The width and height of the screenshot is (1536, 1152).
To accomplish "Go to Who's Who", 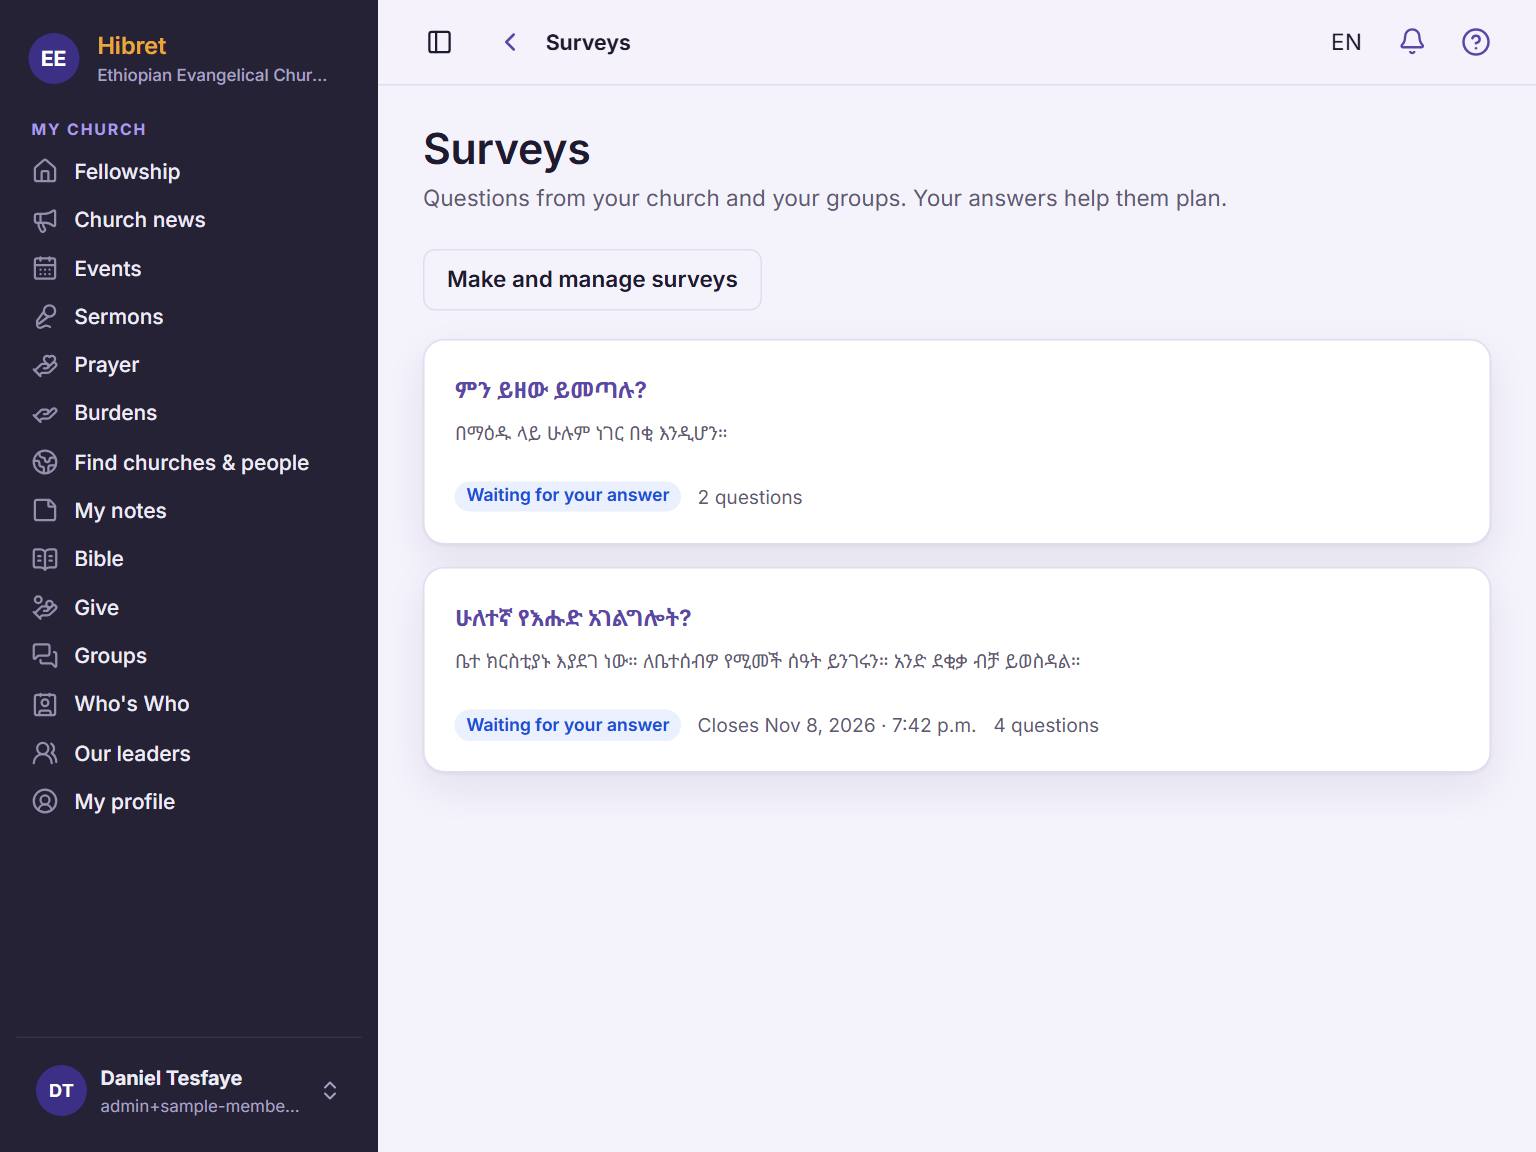I will point(189,704).
